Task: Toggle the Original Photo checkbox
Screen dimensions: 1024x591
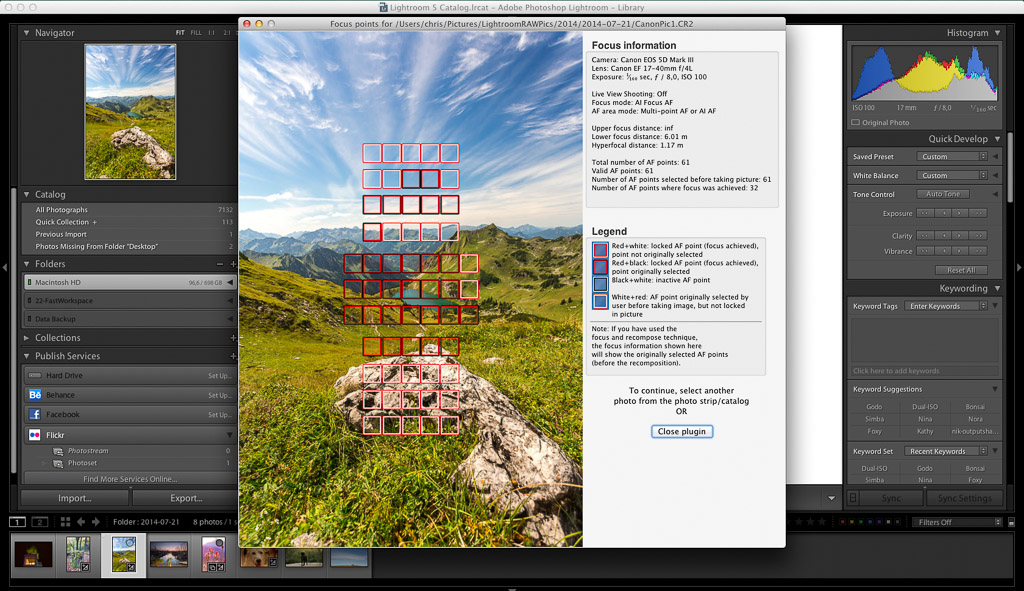Action: 856,122
